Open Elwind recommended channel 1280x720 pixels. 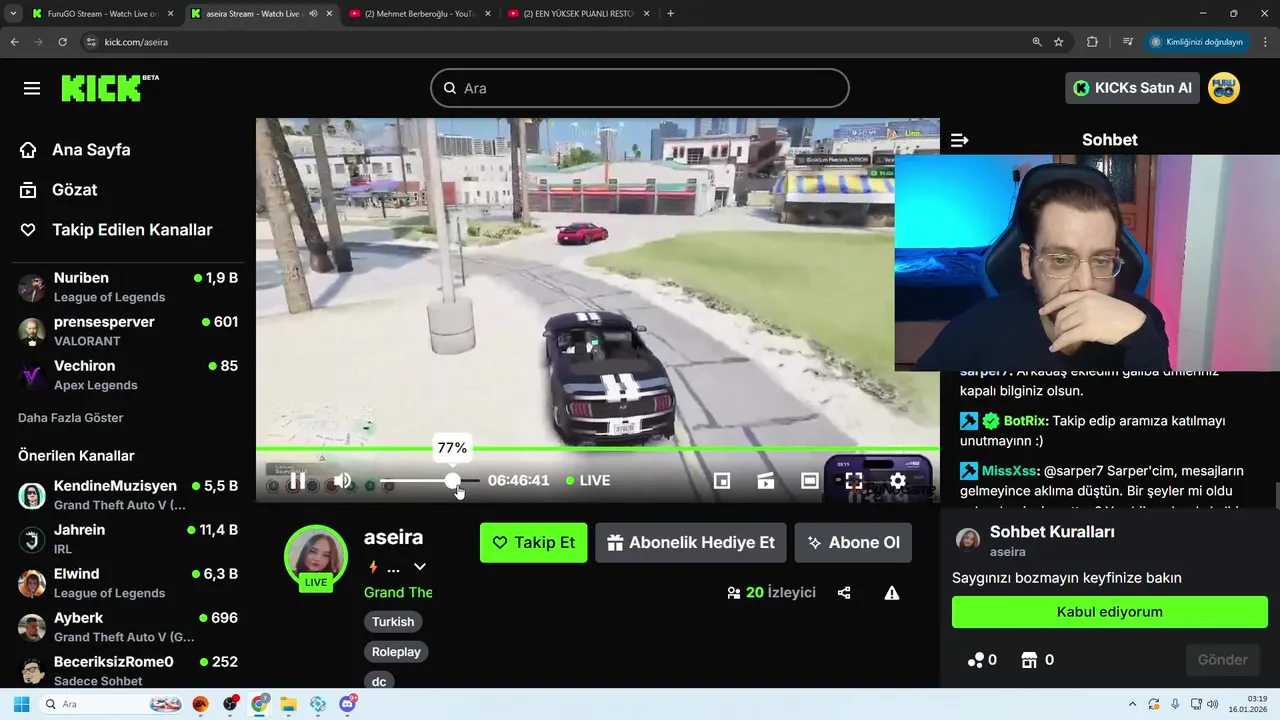pyautogui.click(x=128, y=583)
